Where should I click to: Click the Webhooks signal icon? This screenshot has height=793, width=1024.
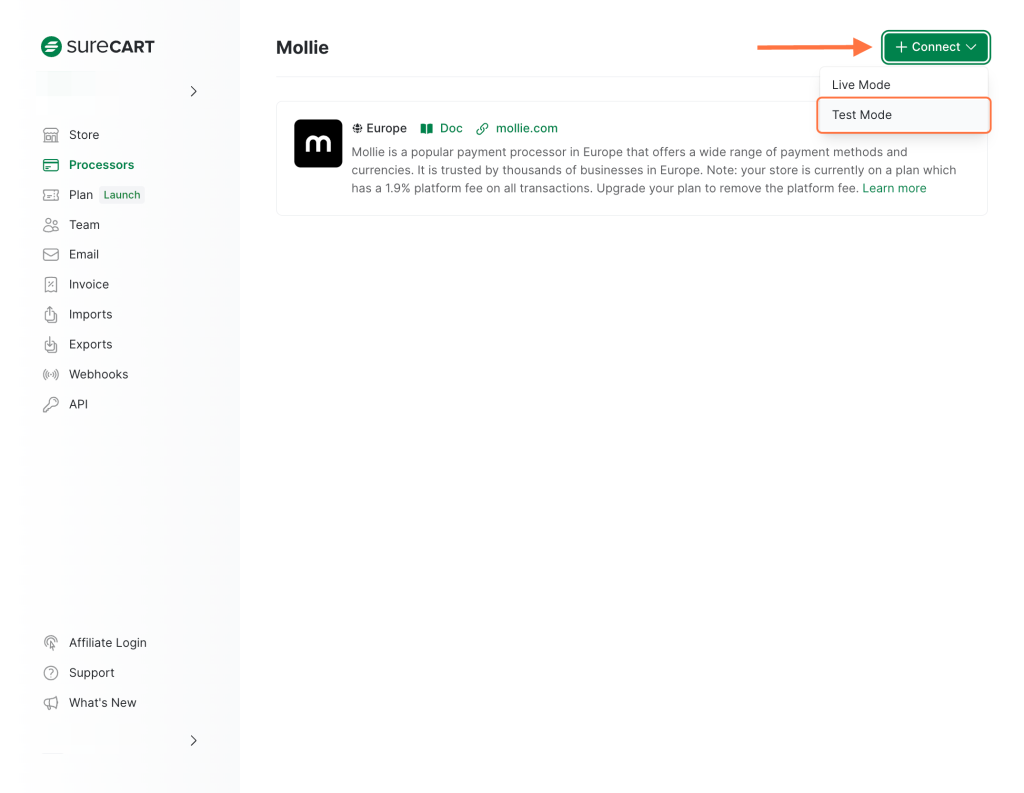tap(50, 374)
